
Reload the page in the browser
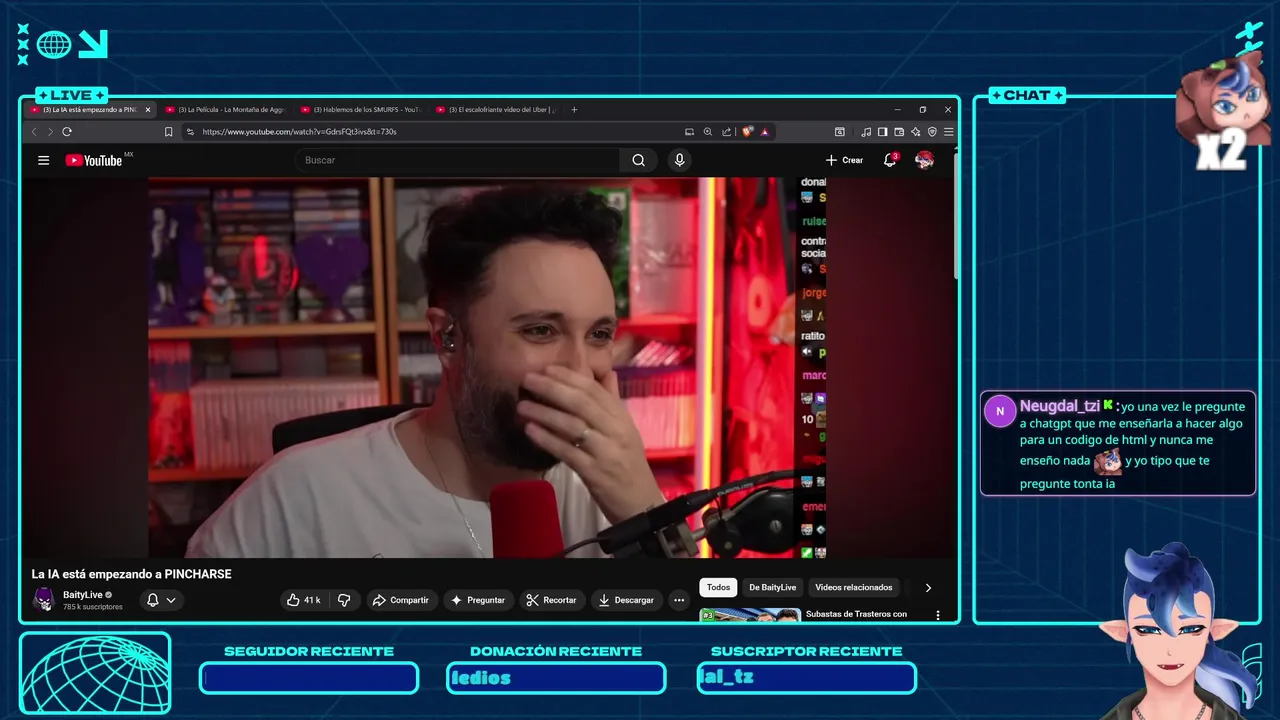(67, 131)
